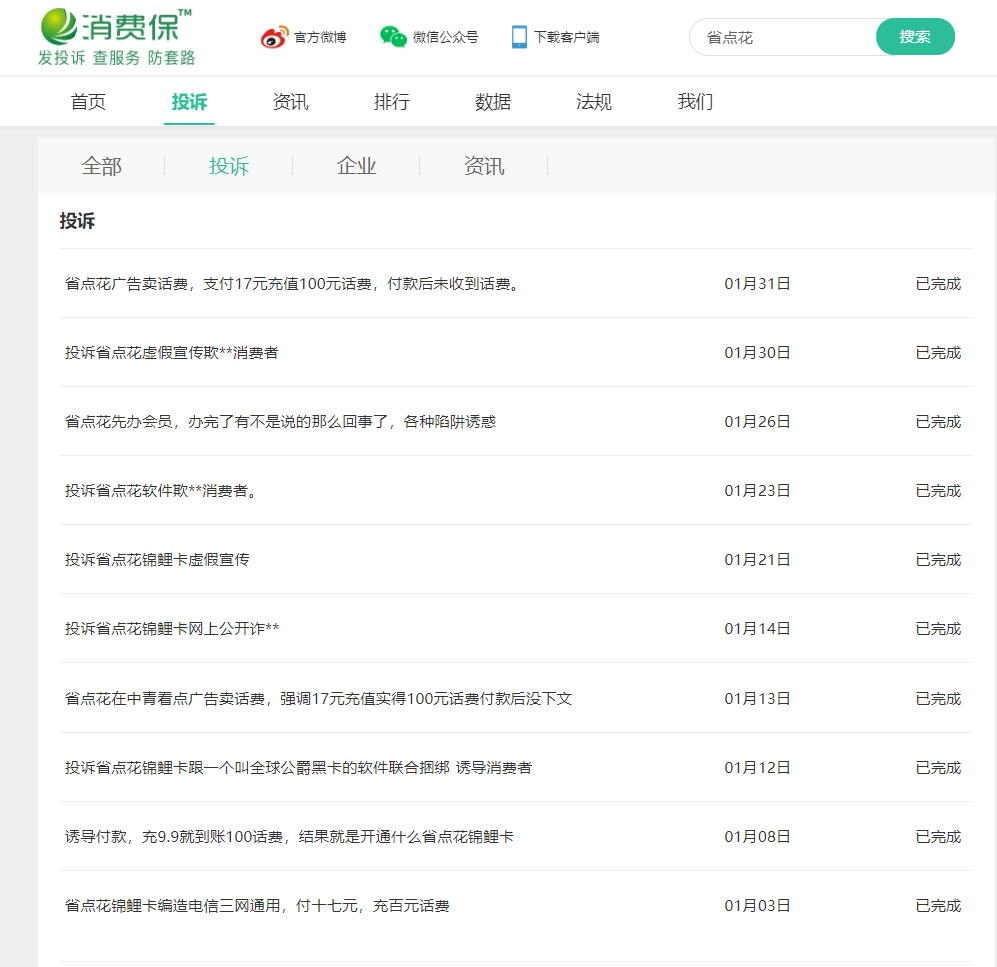Click 已完成 status of 01月26日 complaint
The image size is (997, 967).
coord(938,422)
